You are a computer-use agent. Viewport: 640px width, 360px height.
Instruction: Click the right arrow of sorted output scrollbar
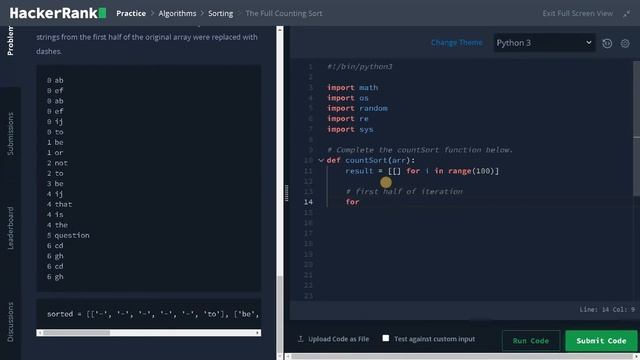(258, 333)
